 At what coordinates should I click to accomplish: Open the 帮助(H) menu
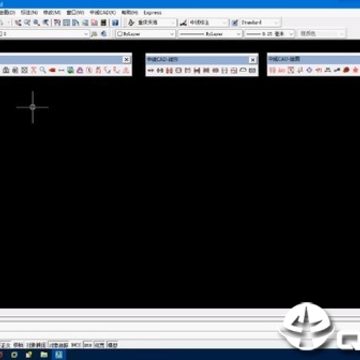(x=130, y=13)
